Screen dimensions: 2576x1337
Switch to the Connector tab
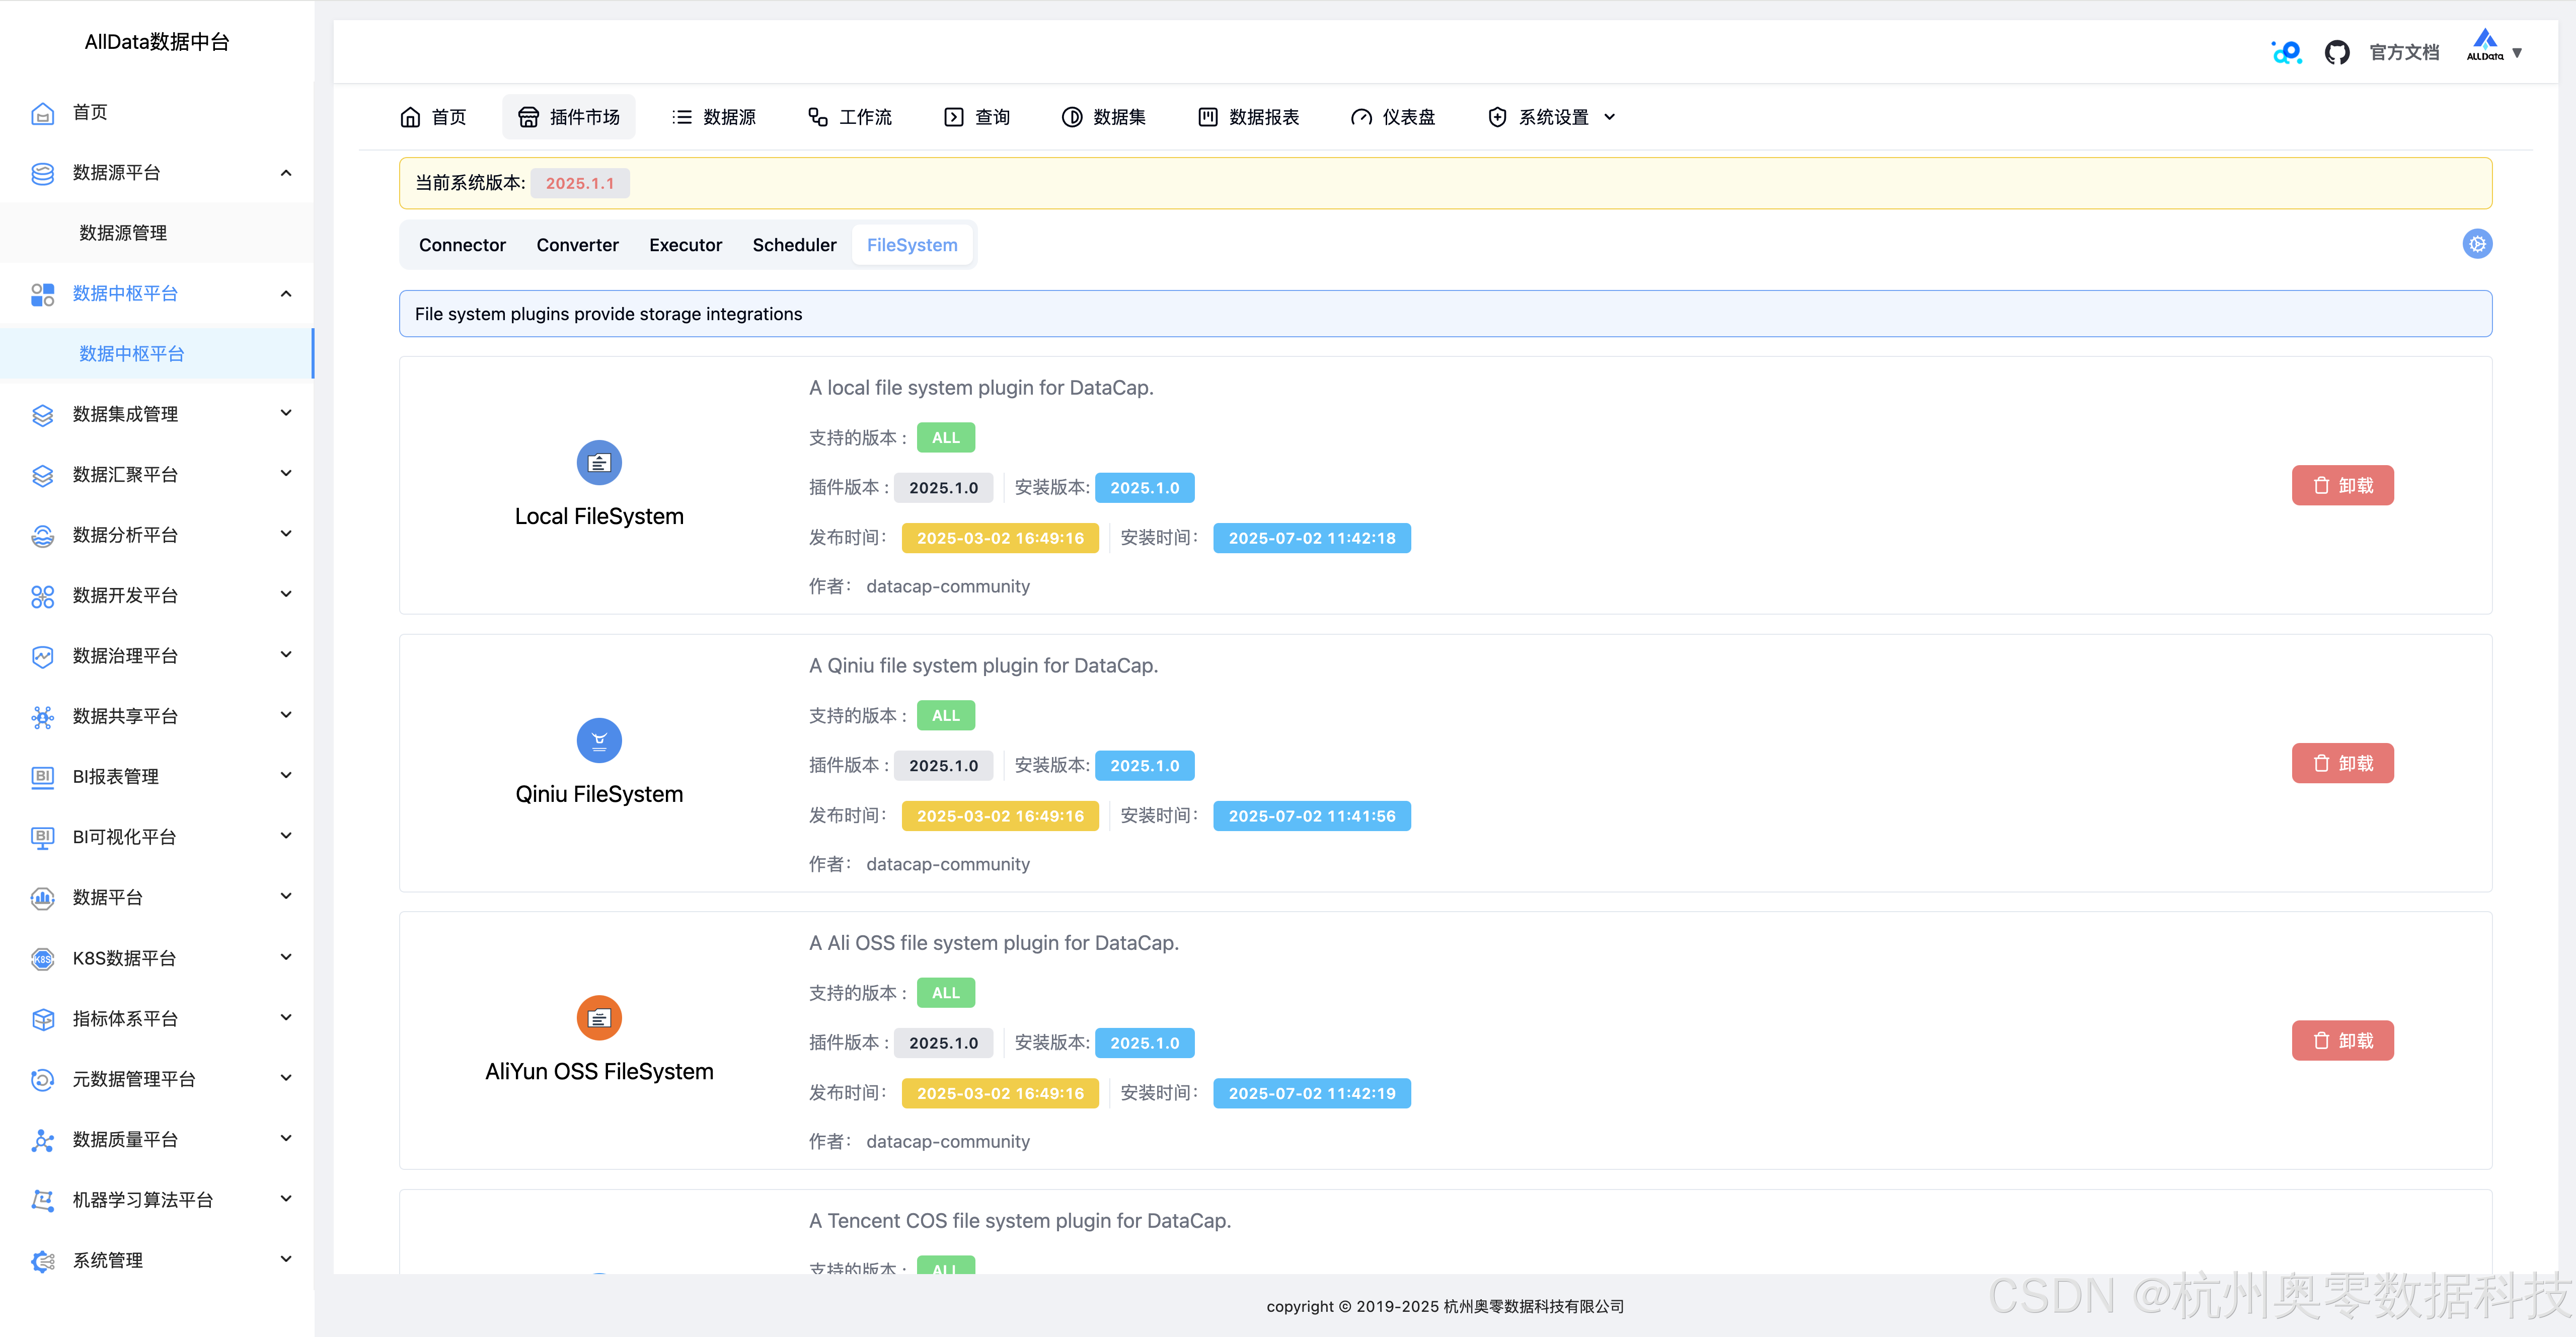tap(462, 245)
